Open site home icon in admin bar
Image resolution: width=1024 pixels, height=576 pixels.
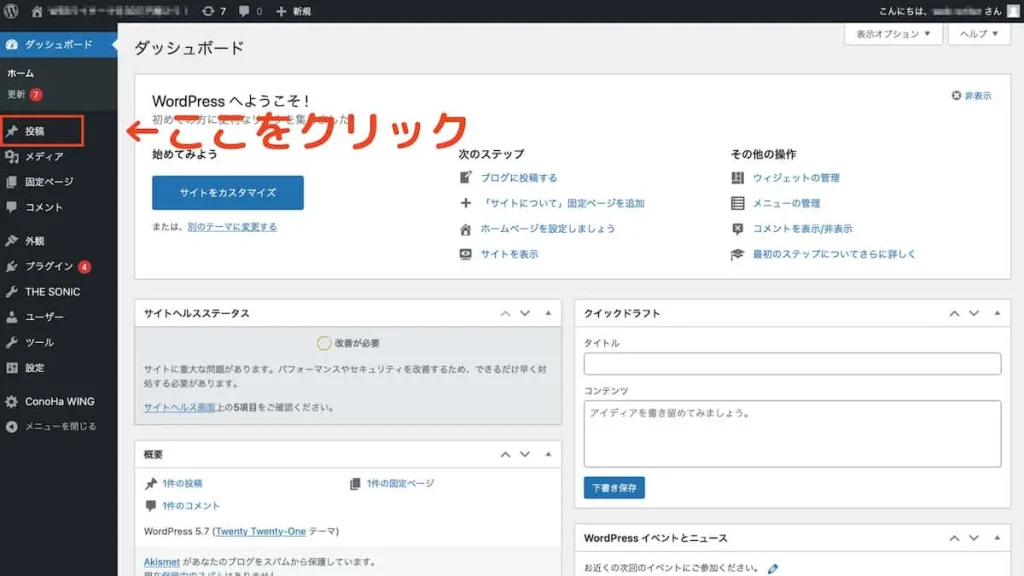[x=37, y=11]
